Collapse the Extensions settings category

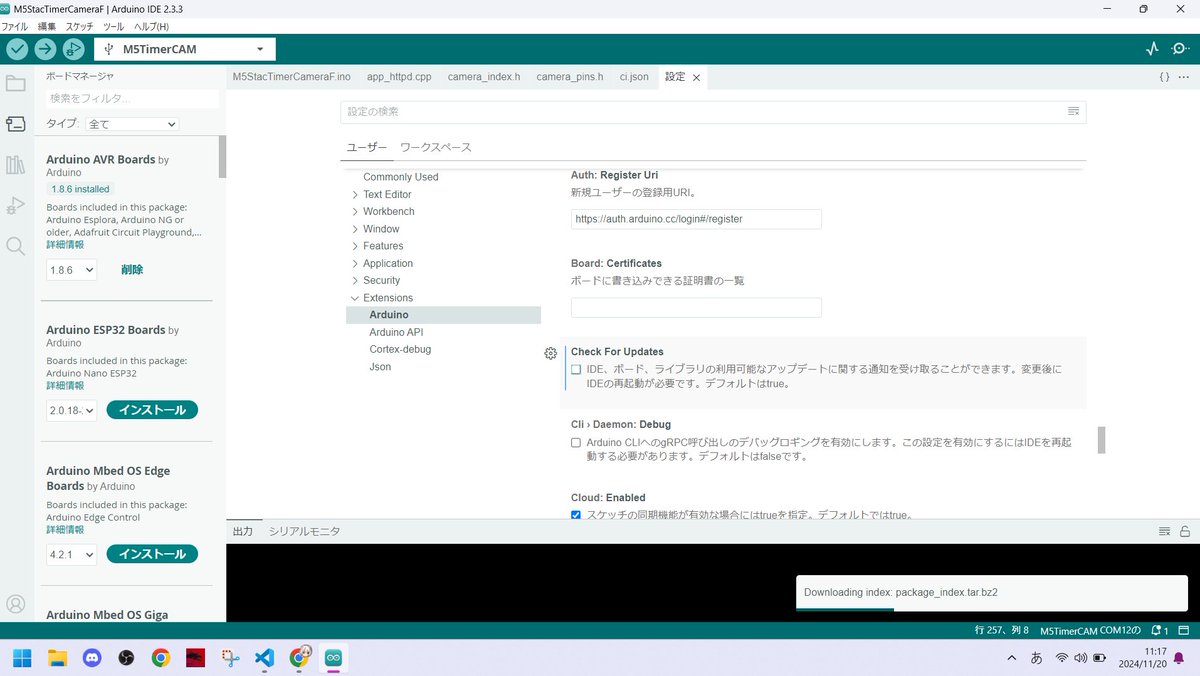[x=388, y=298]
